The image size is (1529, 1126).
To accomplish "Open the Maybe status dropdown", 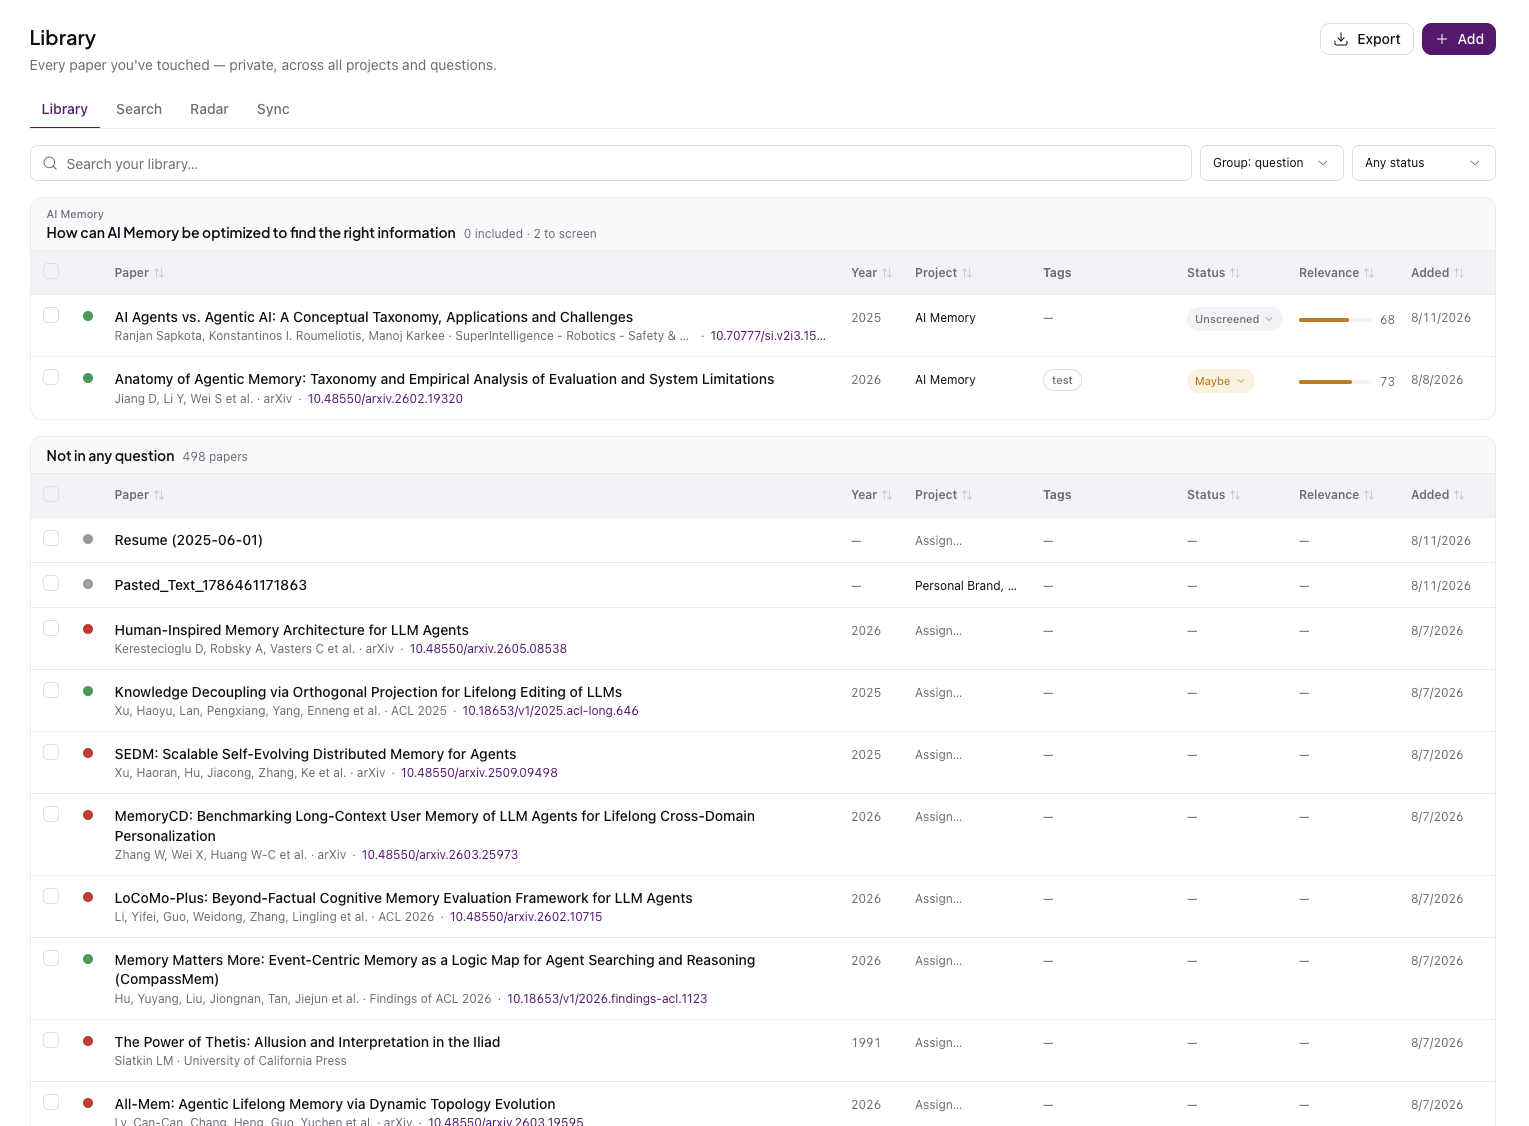I will tap(1220, 381).
